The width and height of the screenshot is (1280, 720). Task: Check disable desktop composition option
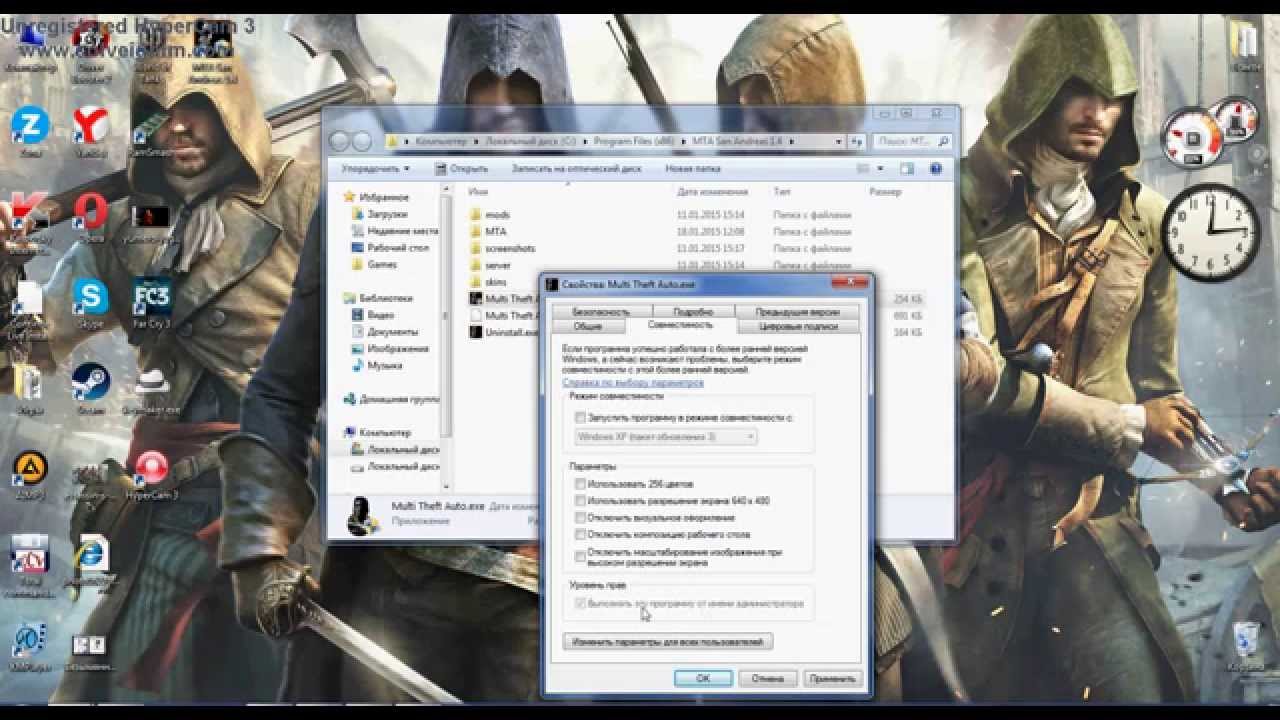click(580, 535)
